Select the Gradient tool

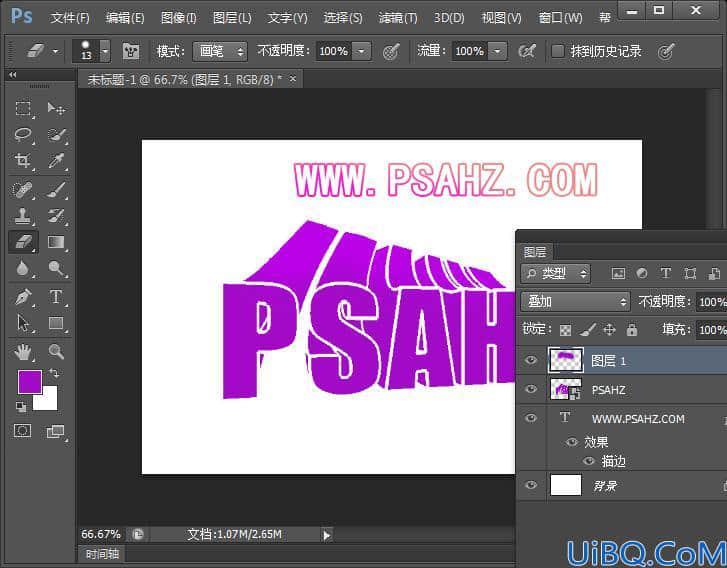click(x=56, y=242)
